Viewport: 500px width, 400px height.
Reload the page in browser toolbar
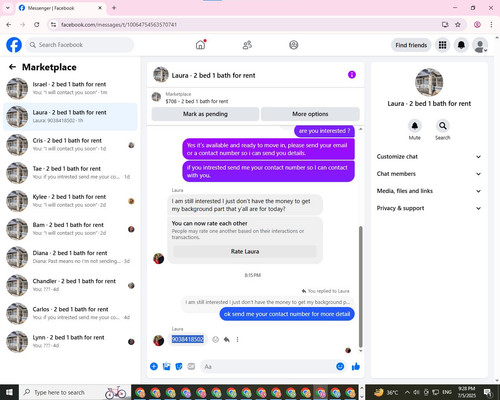(37, 24)
